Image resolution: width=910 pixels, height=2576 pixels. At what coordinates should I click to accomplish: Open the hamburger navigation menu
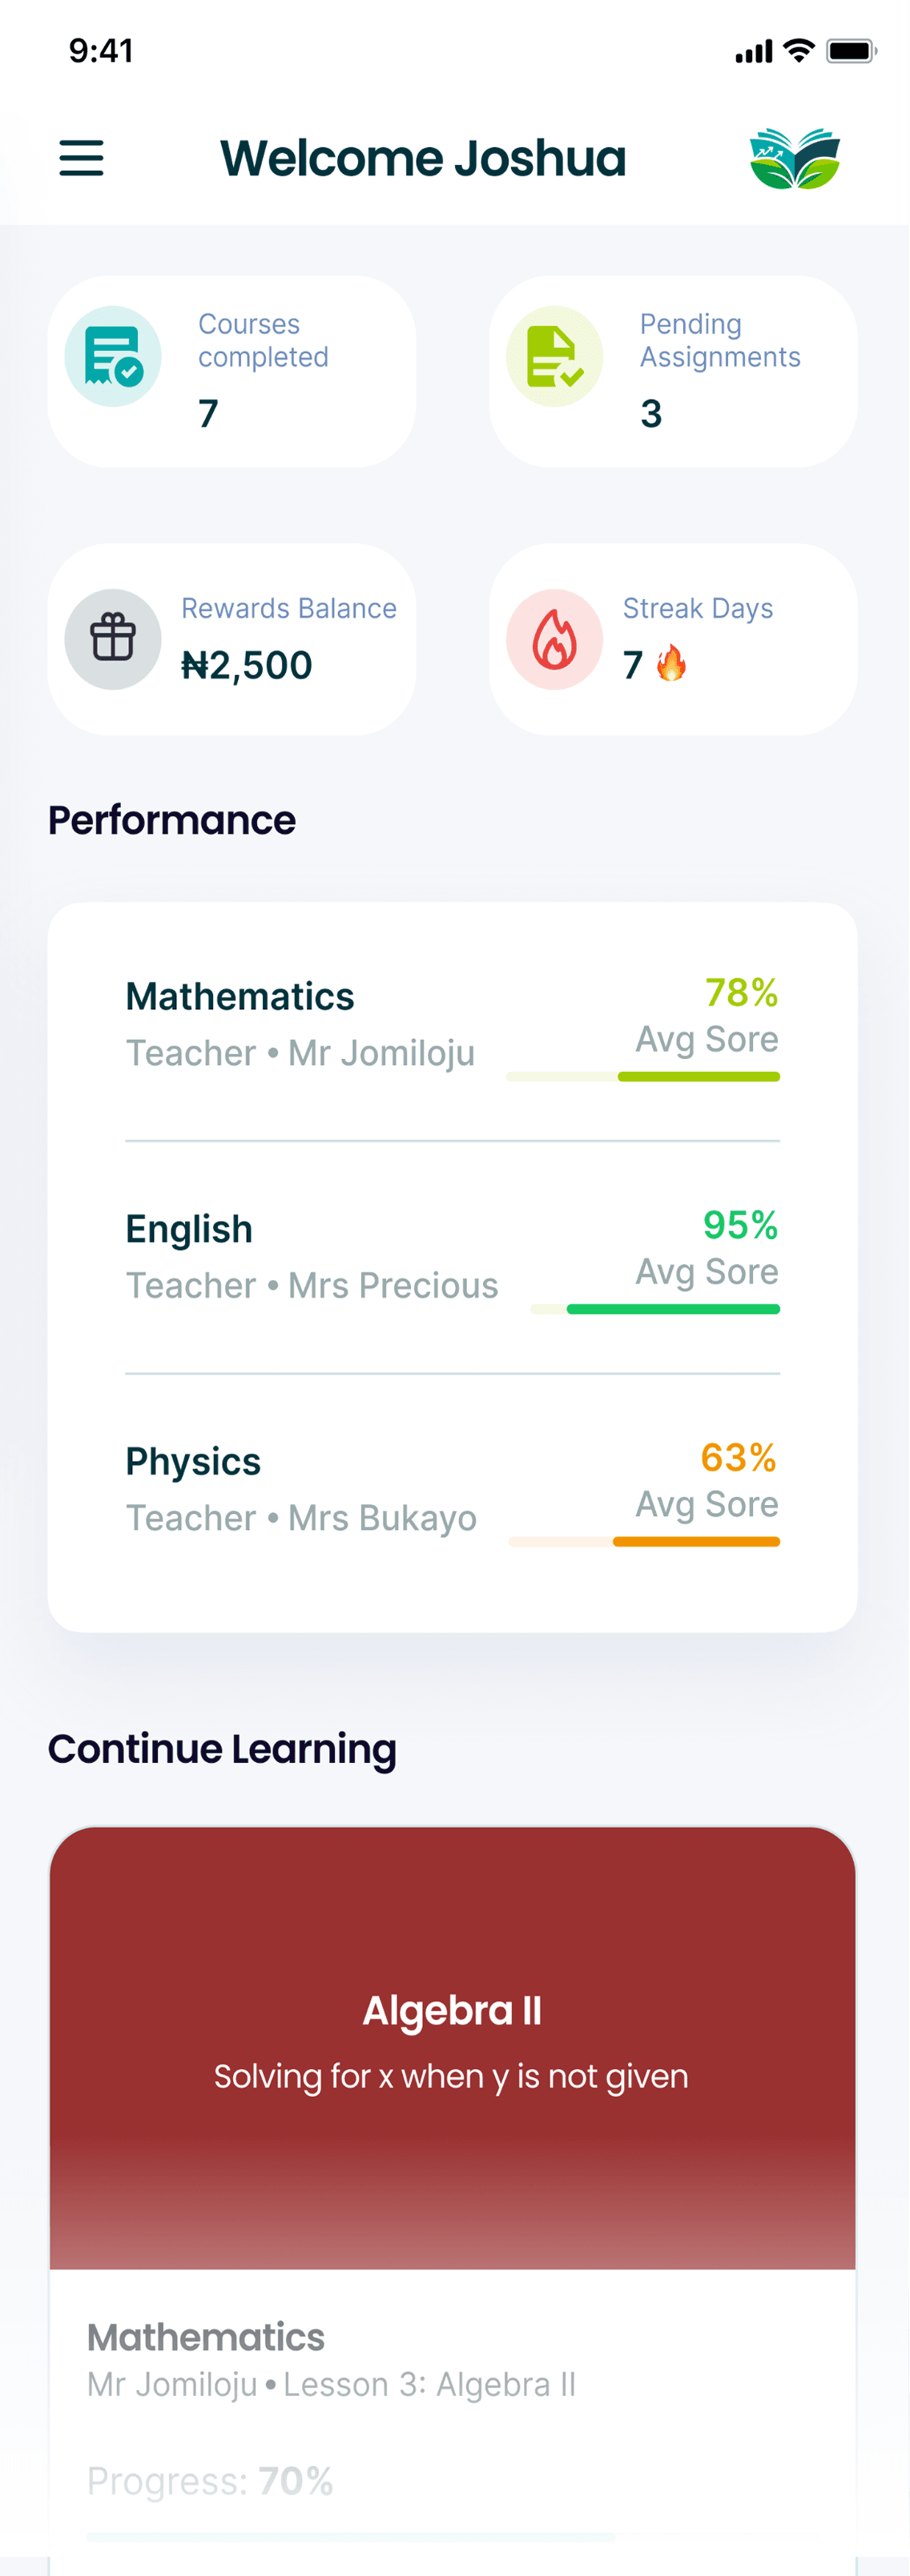tap(81, 158)
